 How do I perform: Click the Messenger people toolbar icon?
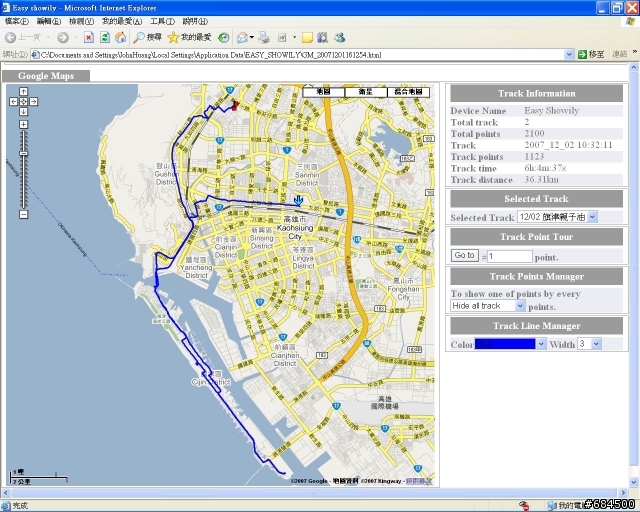pos(340,38)
